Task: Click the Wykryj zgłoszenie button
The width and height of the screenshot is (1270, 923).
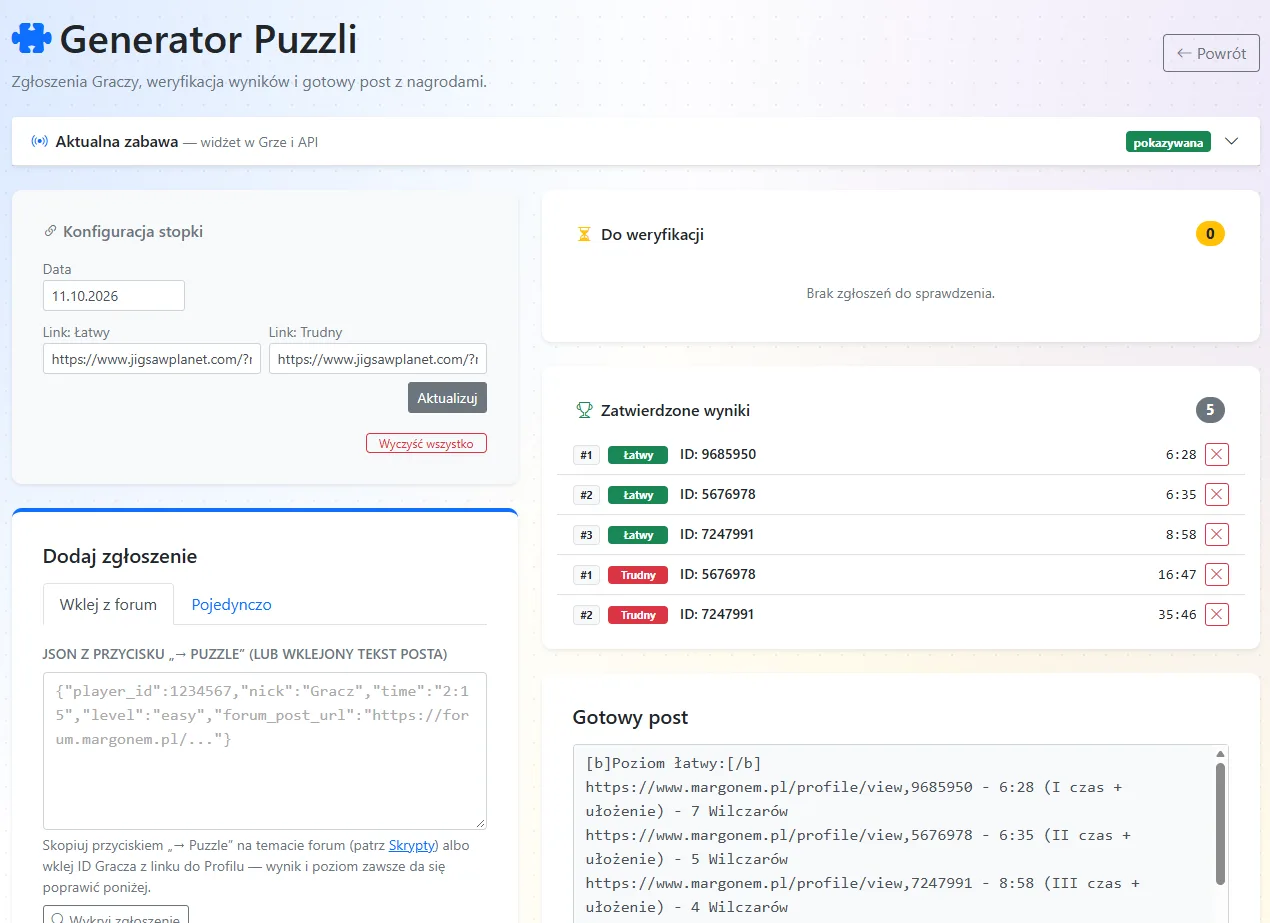Action: click(116, 914)
